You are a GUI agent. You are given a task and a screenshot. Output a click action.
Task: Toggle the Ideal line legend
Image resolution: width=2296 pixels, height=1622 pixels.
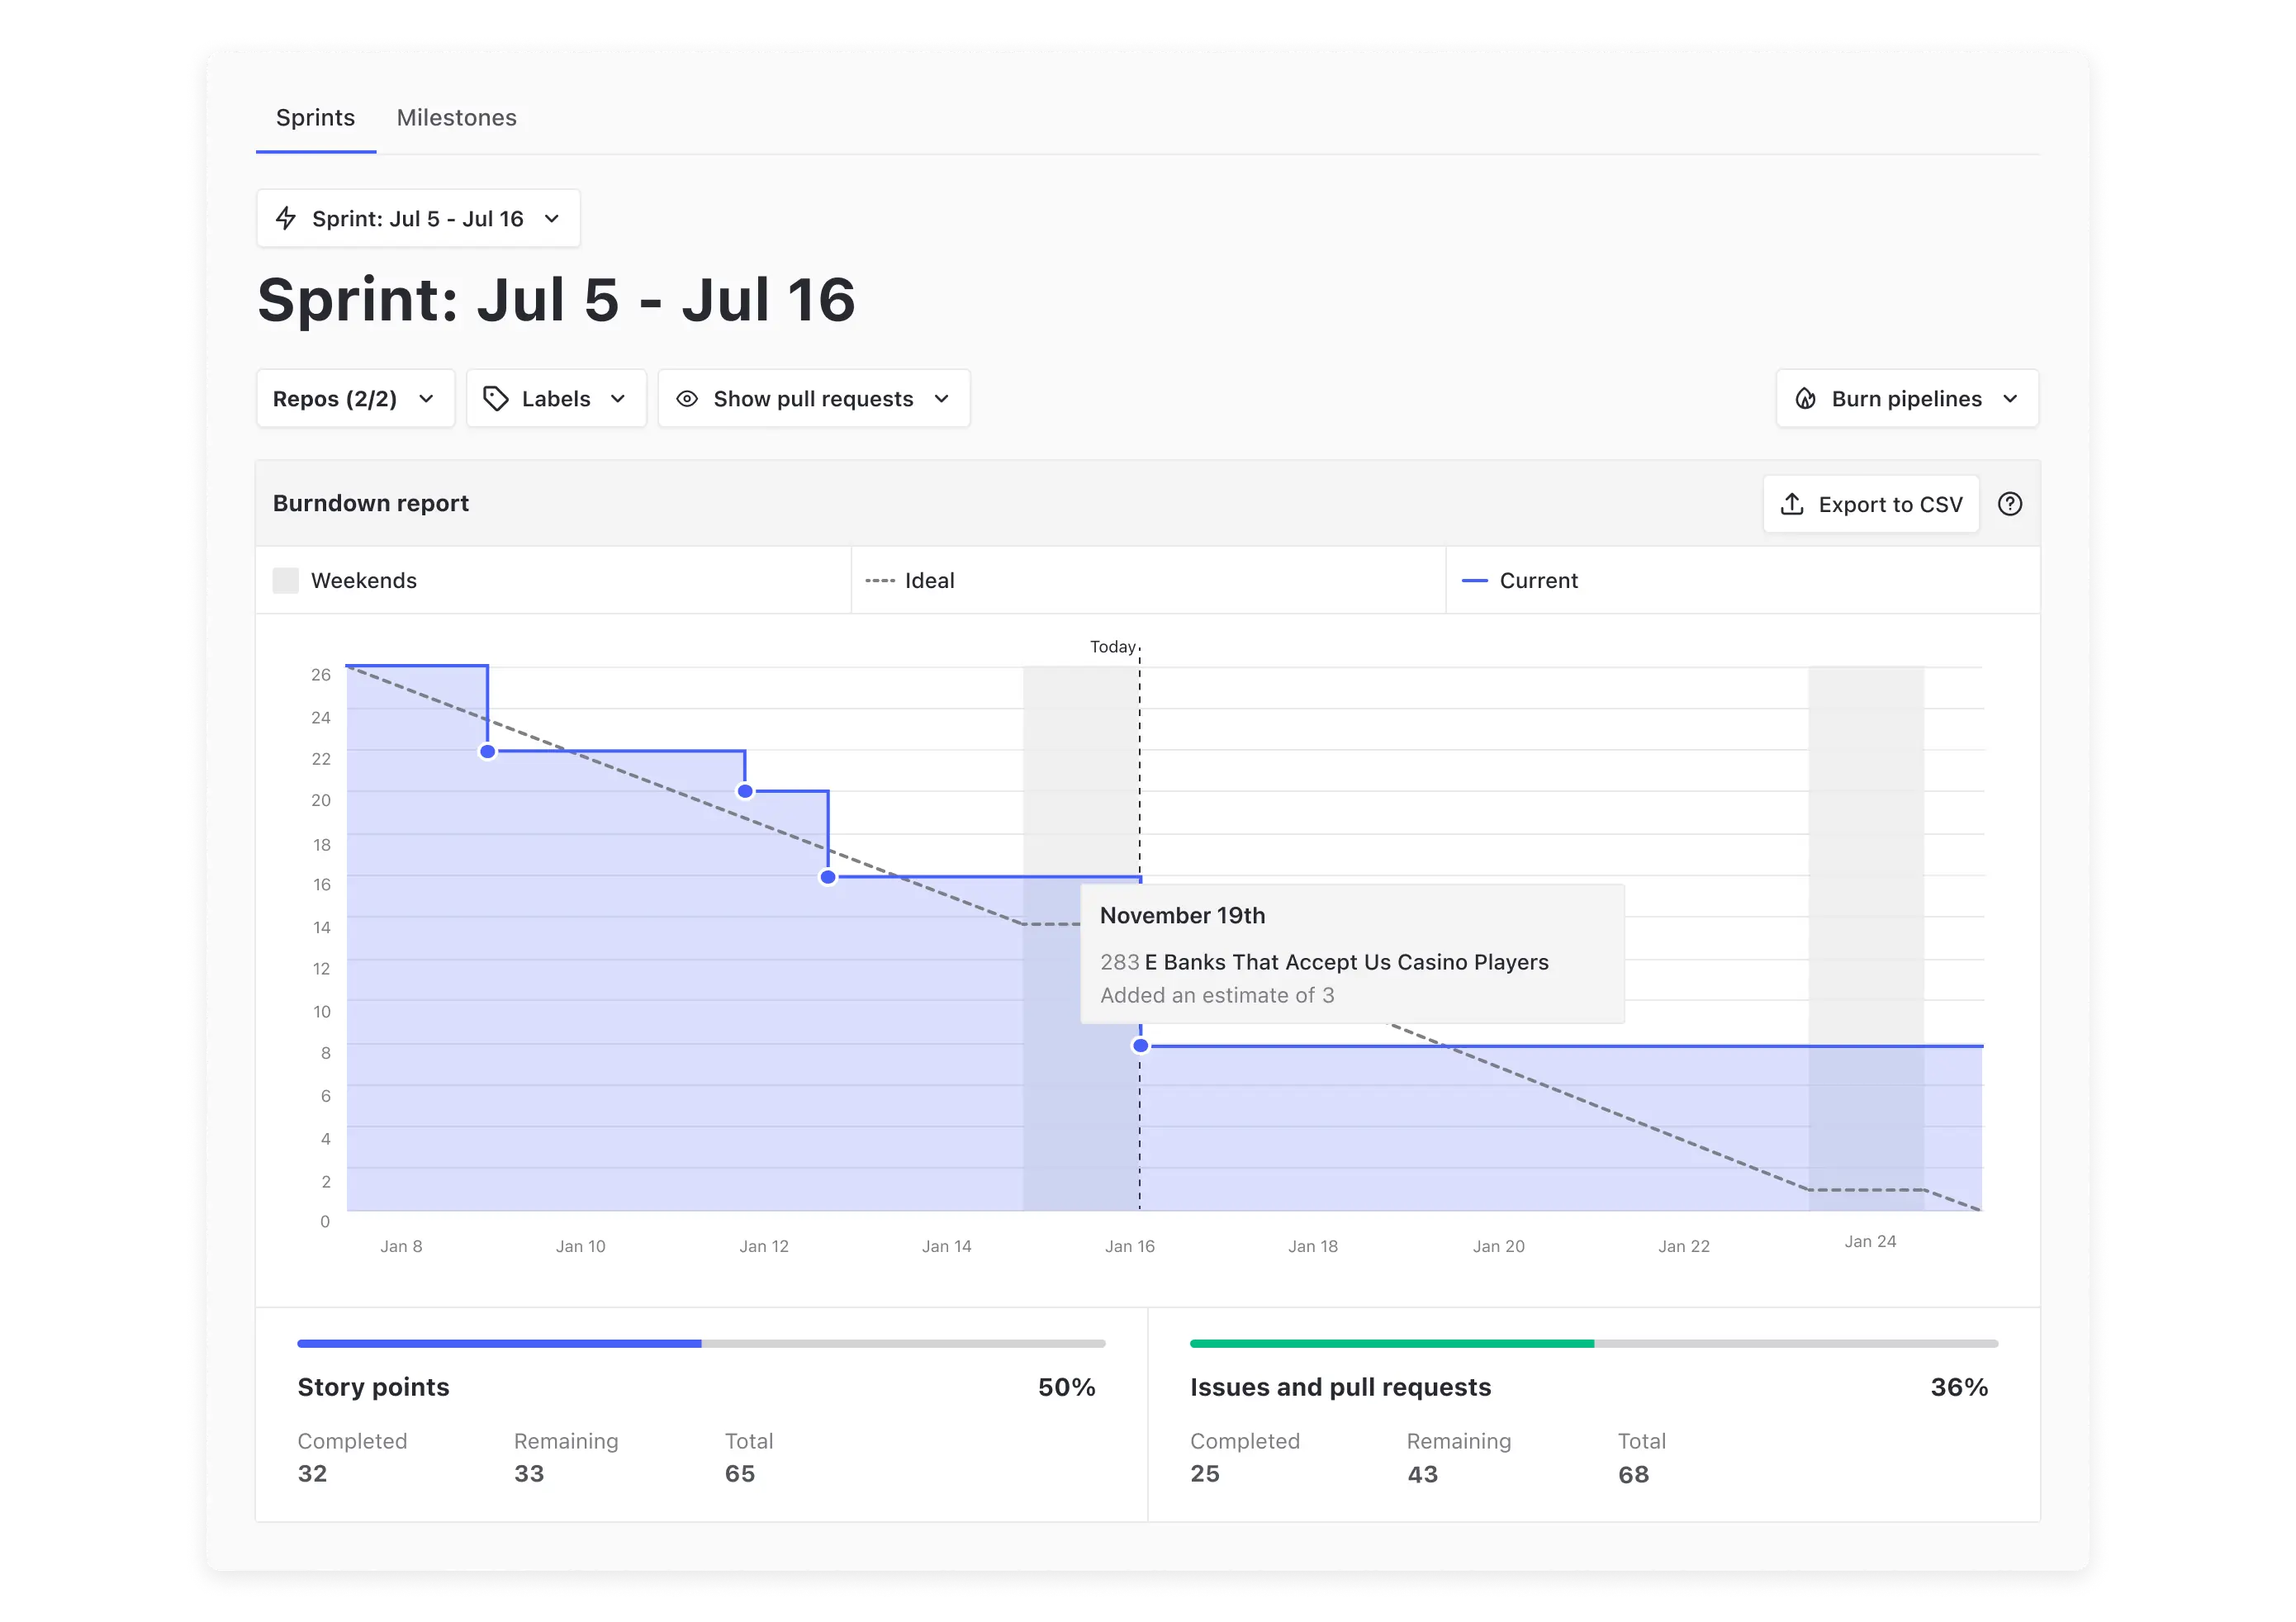[x=910, y=580]
